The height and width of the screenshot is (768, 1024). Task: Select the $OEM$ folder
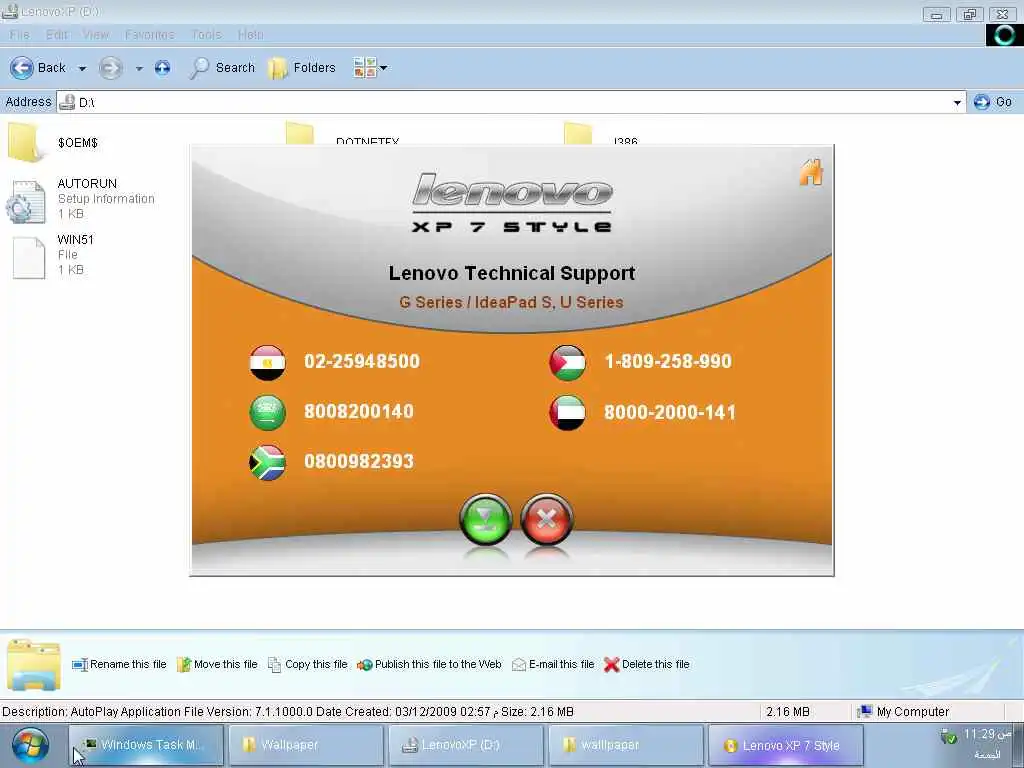(x=54, y=142)
